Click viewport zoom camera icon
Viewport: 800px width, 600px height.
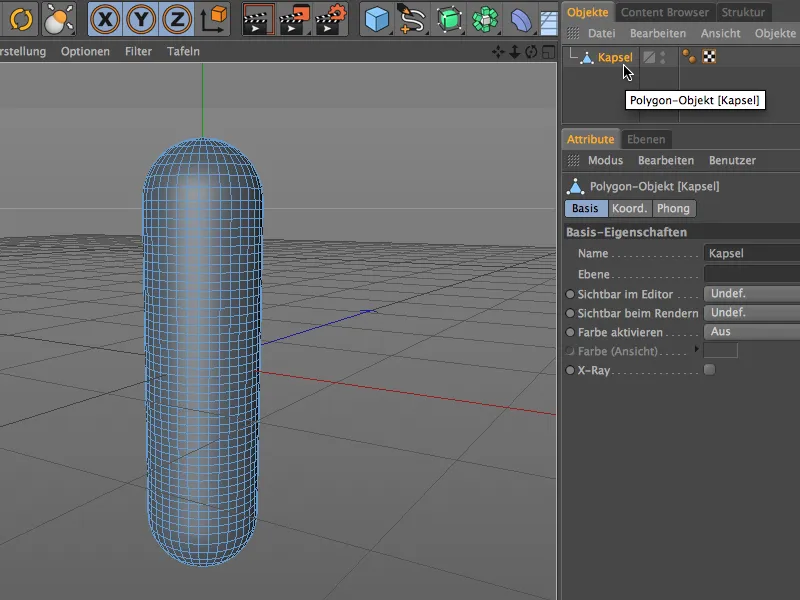point(515,52)
